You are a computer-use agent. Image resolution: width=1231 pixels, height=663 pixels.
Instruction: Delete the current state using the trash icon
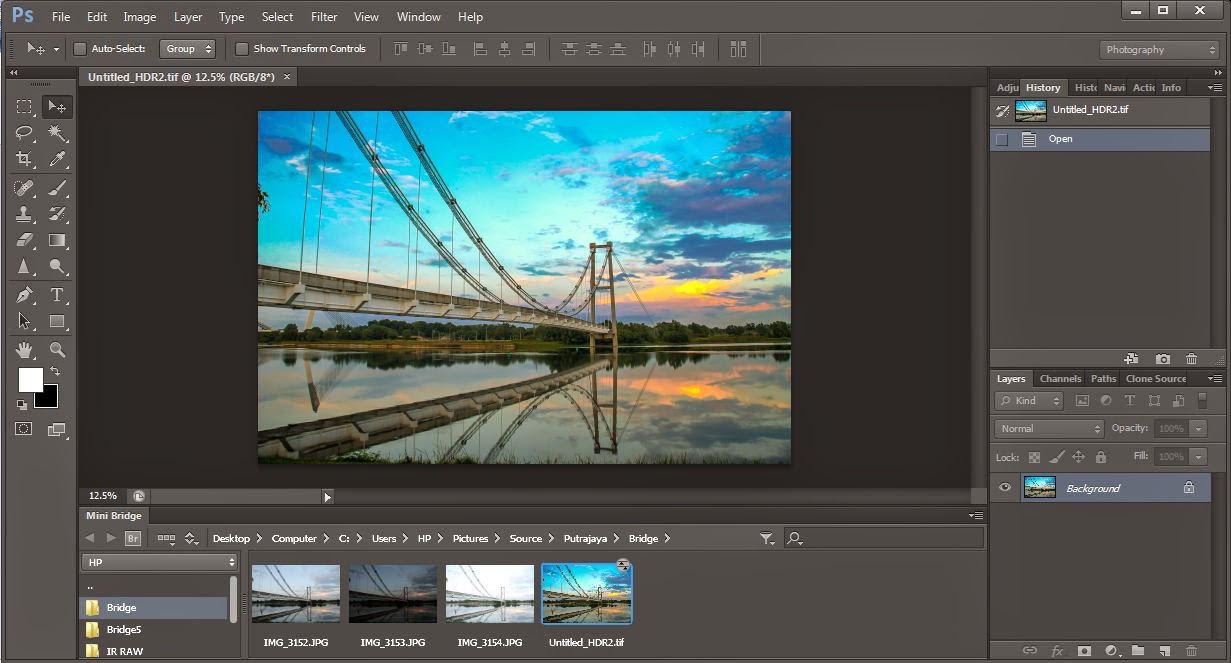pos(1190,358)
